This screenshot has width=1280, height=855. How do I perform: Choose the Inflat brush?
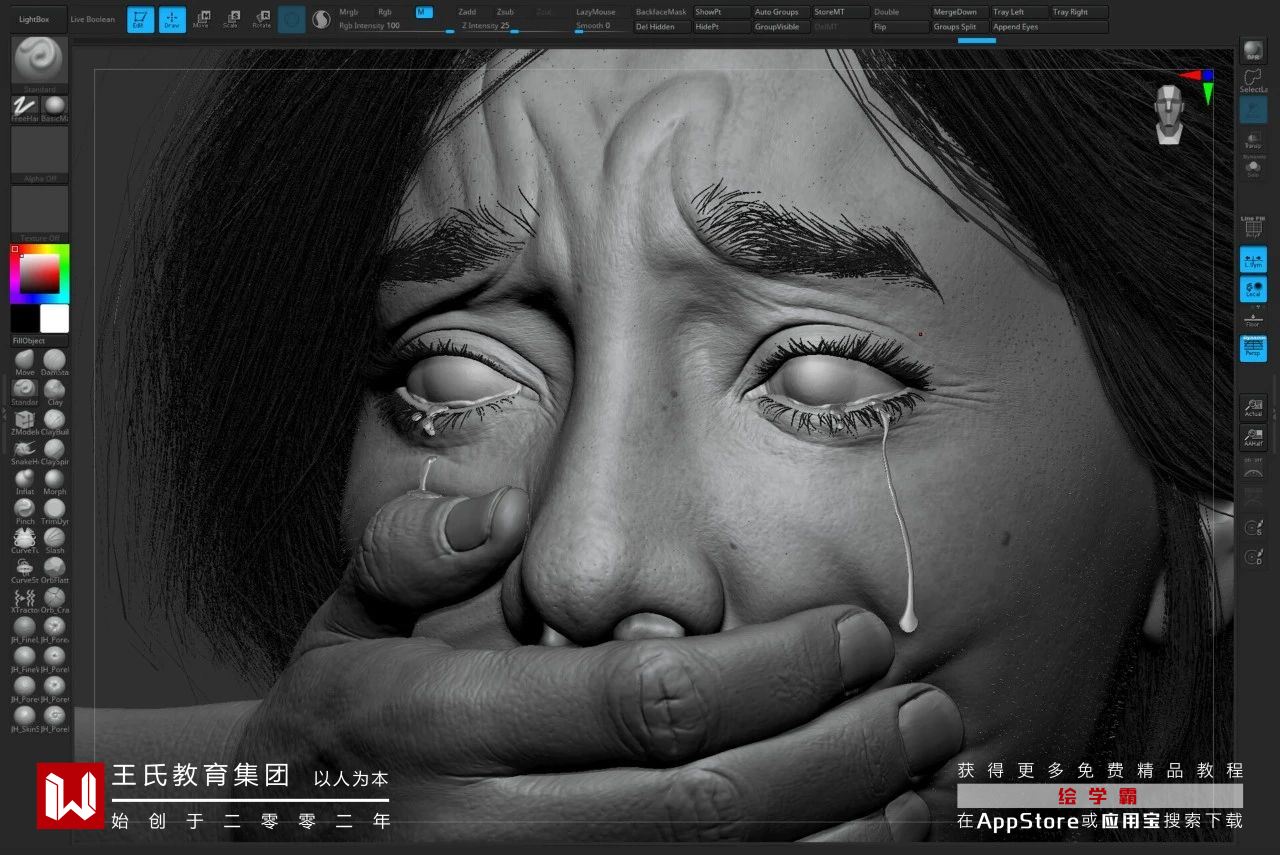[x=25, y=481]
